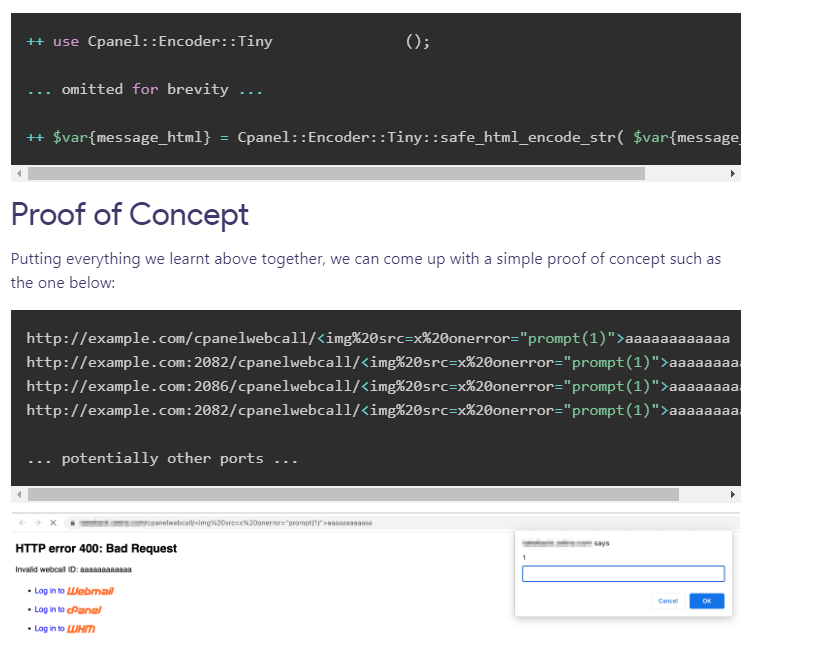Screen dimensions: 824x648
Task: Open the 'Log in to WHM' link
Action: [x=56, y=628]
